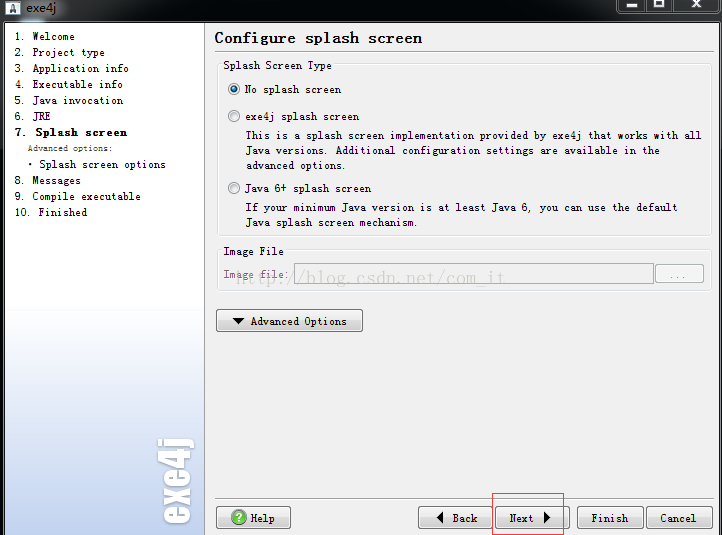This screenshot has width=722, height=535.
Task: Click the Back arrow icon
Action: (441, 518)
